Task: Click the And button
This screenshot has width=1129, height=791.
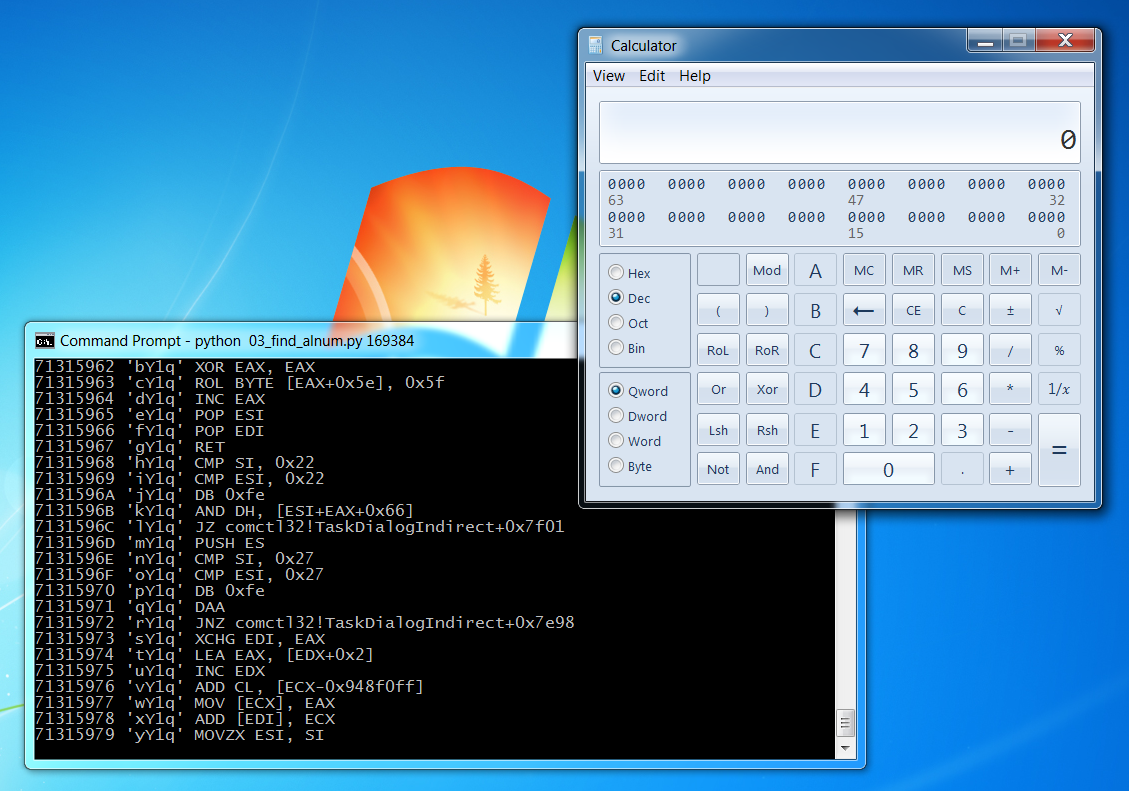Action: pyautogui.click(x=767, y=469)
